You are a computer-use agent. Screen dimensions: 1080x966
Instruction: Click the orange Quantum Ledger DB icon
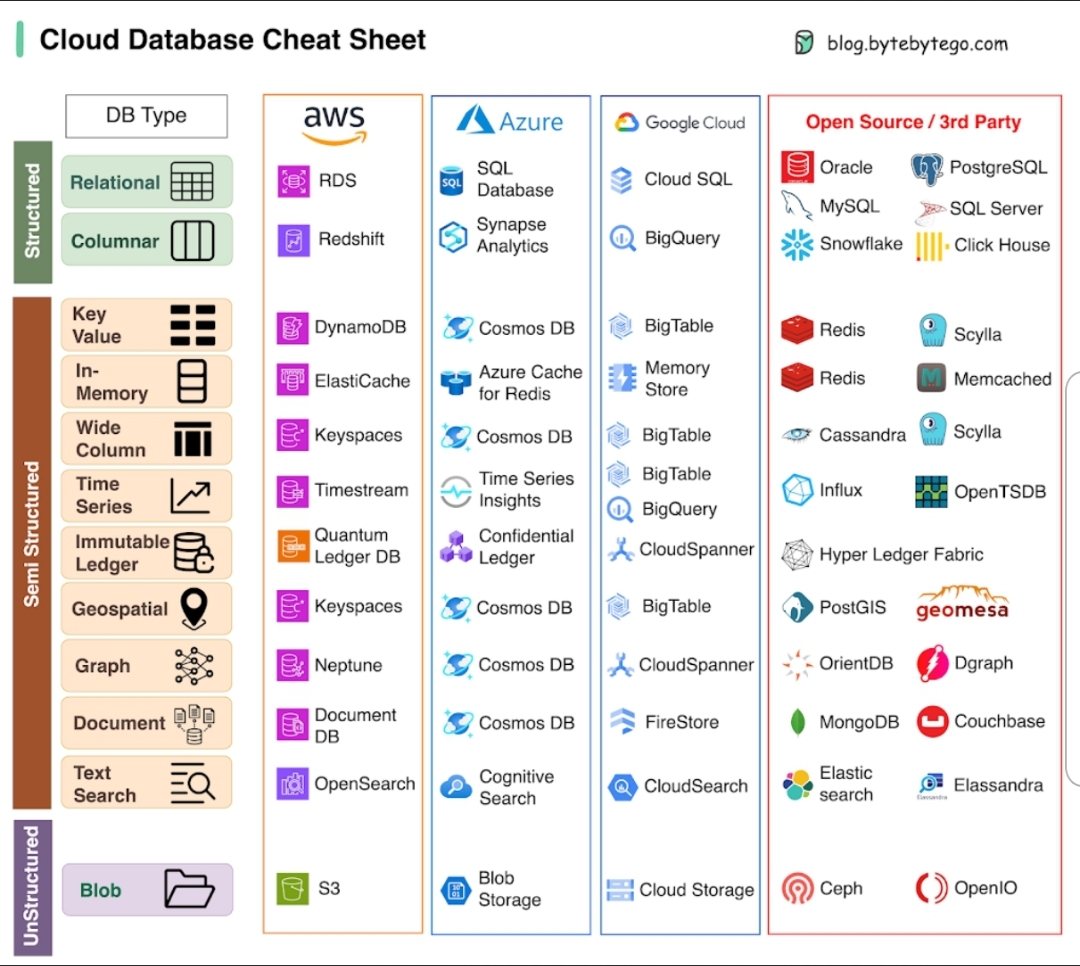pos(292,545)
